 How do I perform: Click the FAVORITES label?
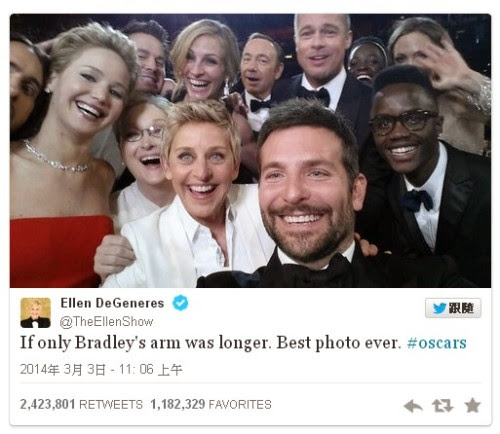click(x=240, y=405)
